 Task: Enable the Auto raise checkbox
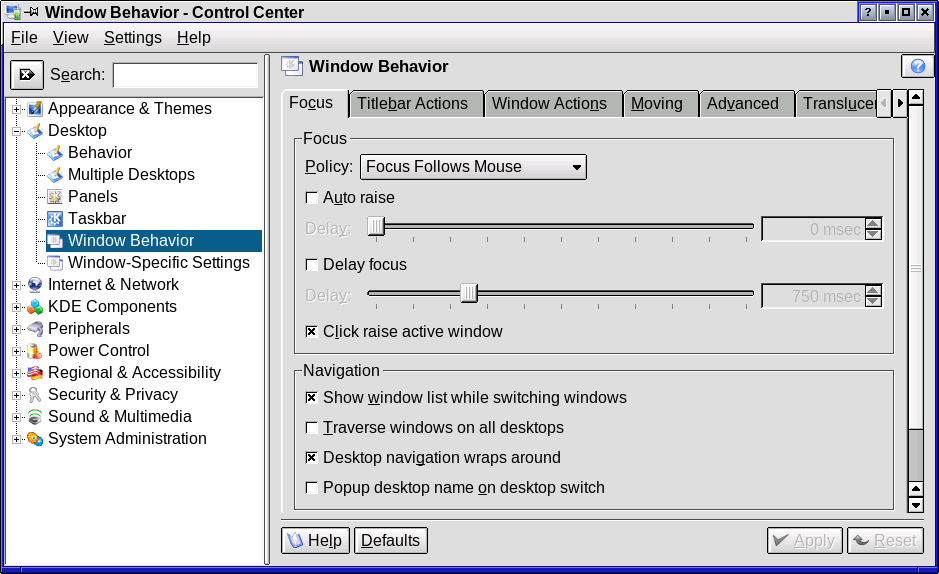(312, 197)
